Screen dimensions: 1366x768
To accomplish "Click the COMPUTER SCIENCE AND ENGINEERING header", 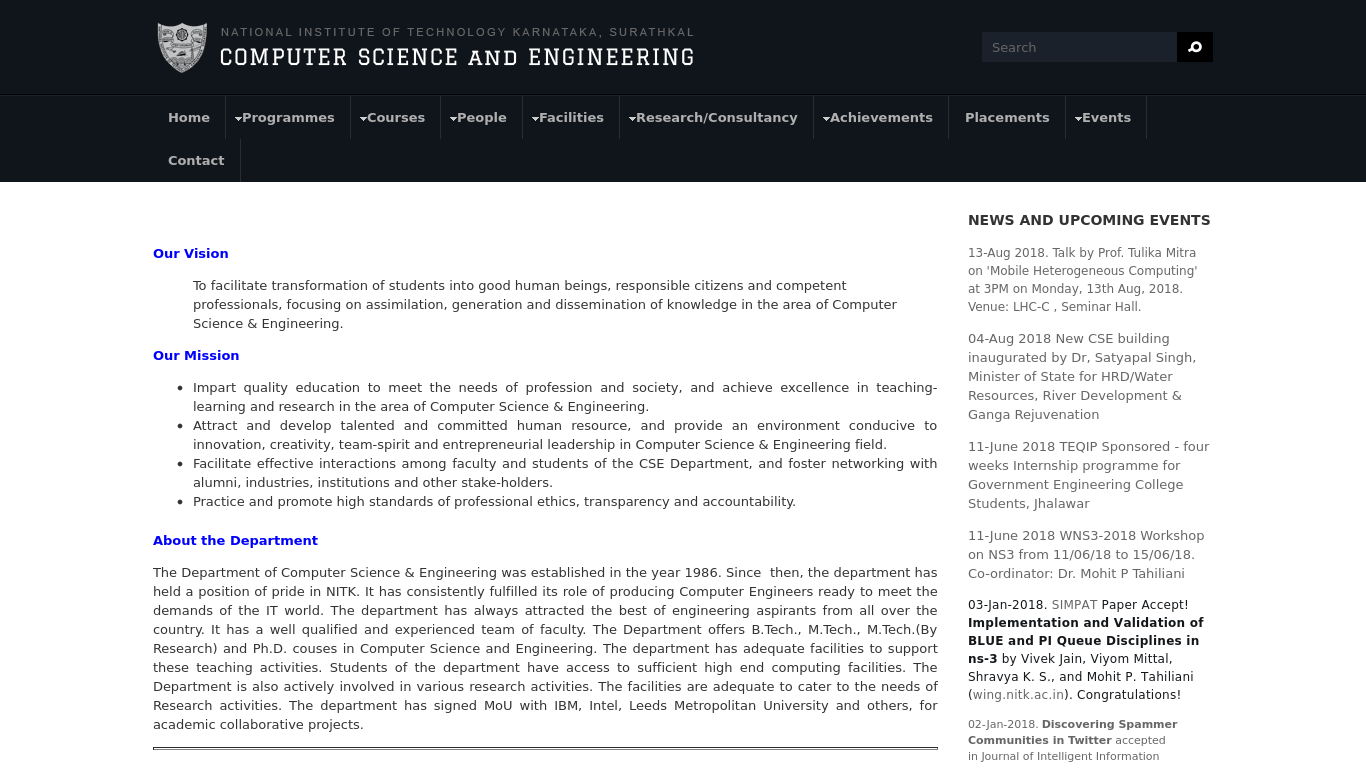I will (456, 57).
